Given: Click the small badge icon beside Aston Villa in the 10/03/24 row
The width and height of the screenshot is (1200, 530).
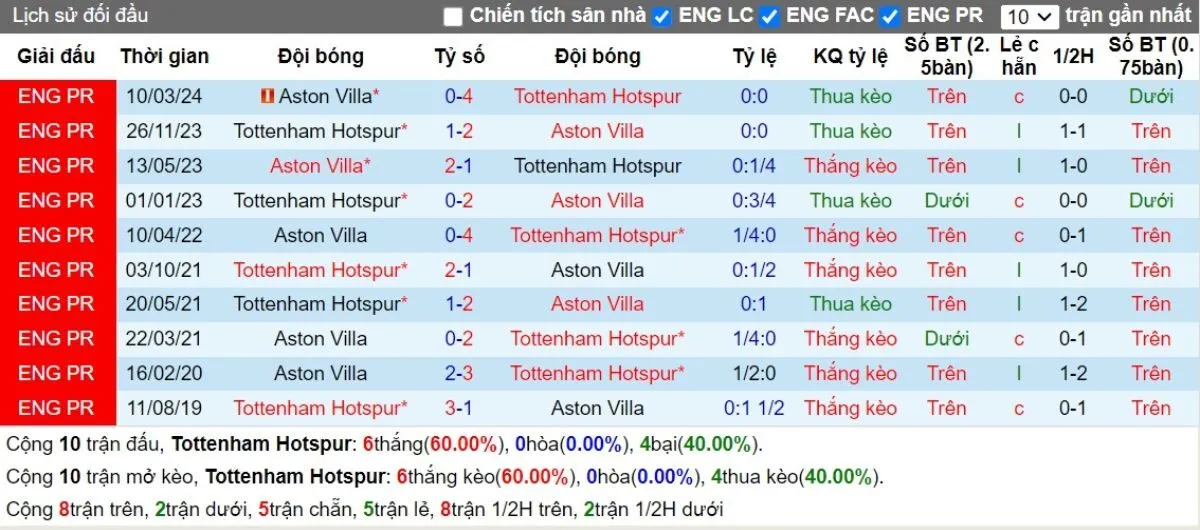Looking at the screenshot, I should click(267, 96).
